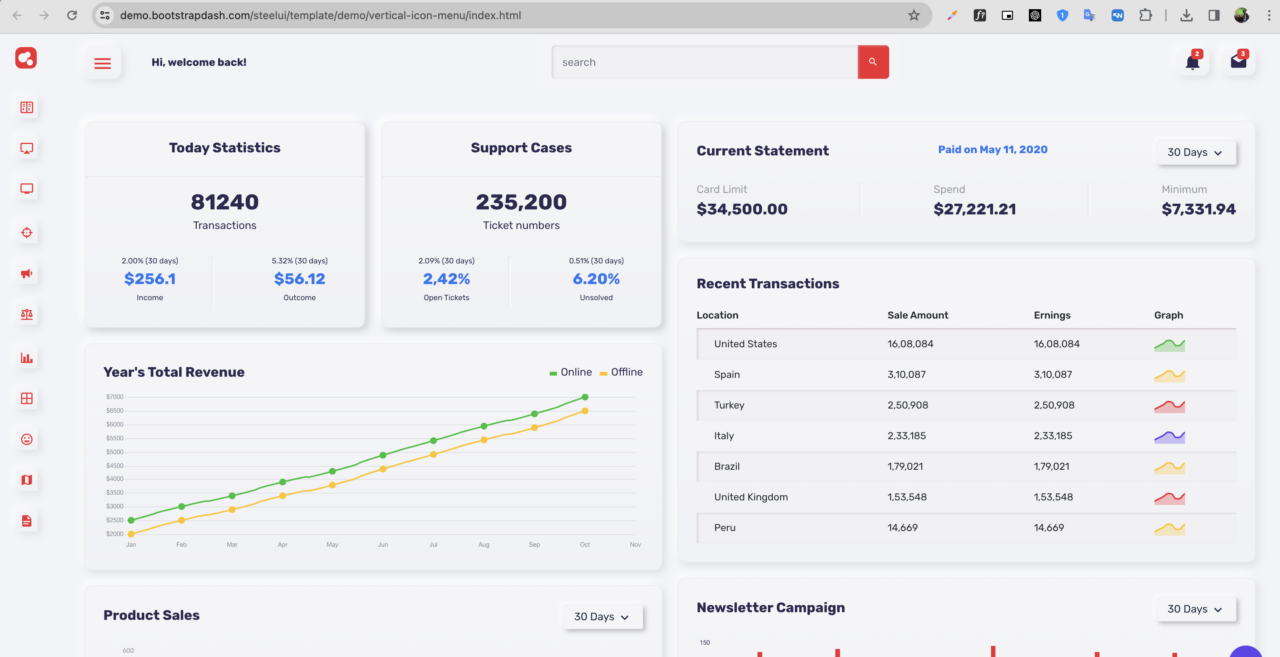Toggle the hamburger menu button

102,63
